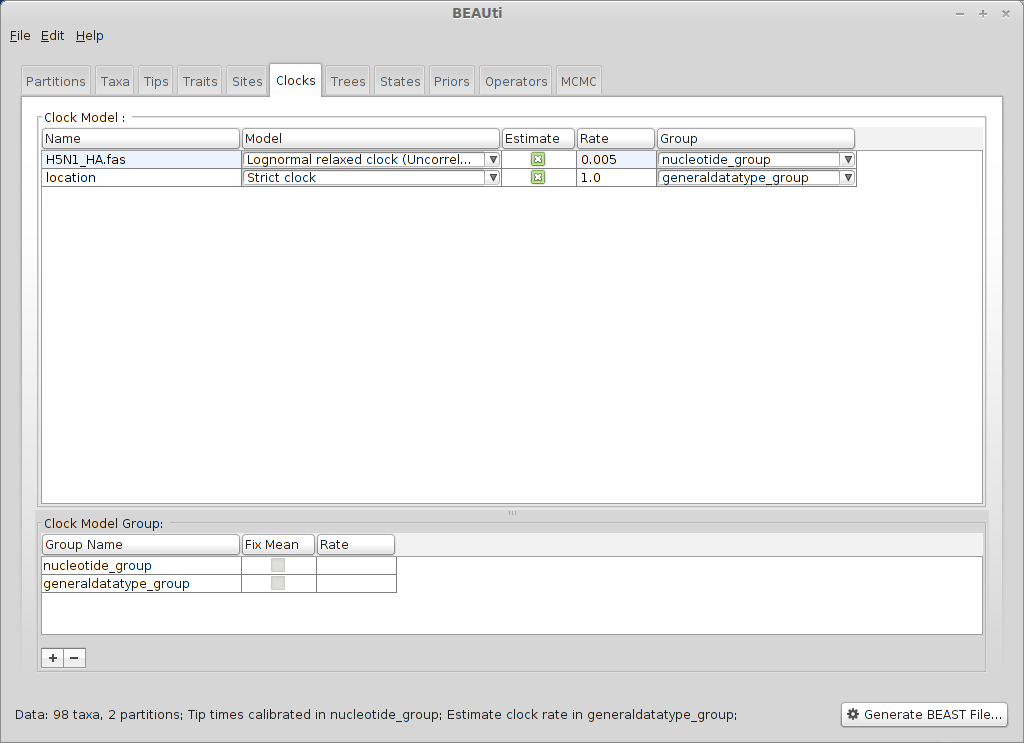Click the plus button to add clock group
Screen dimensions: 1024x743
click(x=52, y=657)
